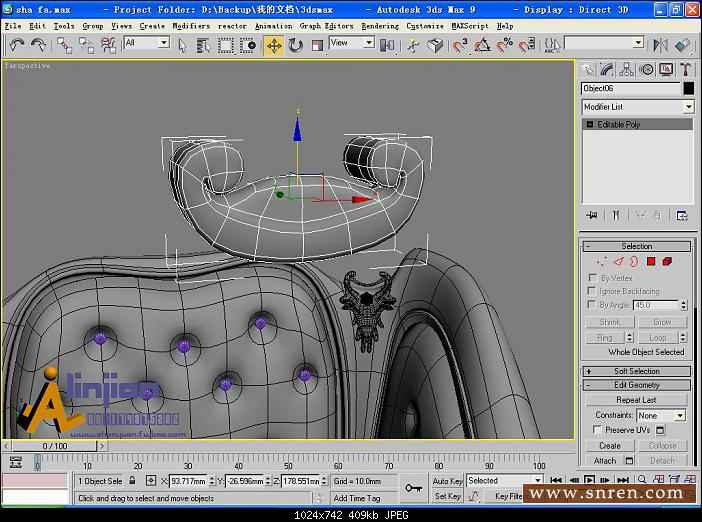The image size is (702, 522).
Task: Click the Select and Link icon
Action: 64,45
